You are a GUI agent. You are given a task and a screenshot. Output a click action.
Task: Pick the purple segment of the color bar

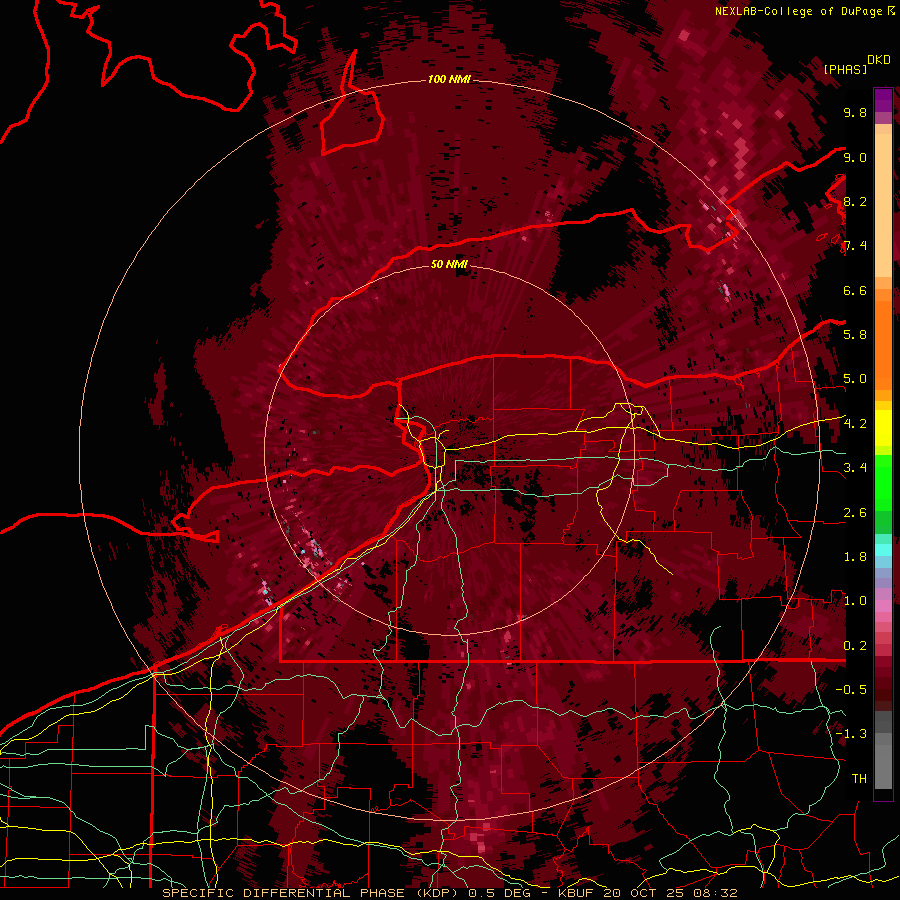point(883,100)
